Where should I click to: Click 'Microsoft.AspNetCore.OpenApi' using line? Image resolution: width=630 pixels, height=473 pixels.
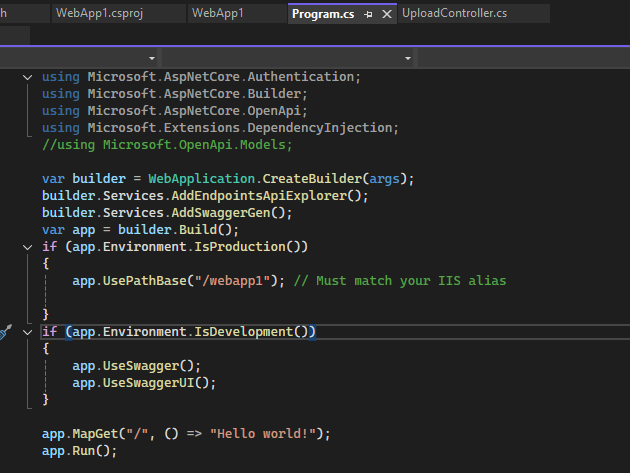[175, 111]
